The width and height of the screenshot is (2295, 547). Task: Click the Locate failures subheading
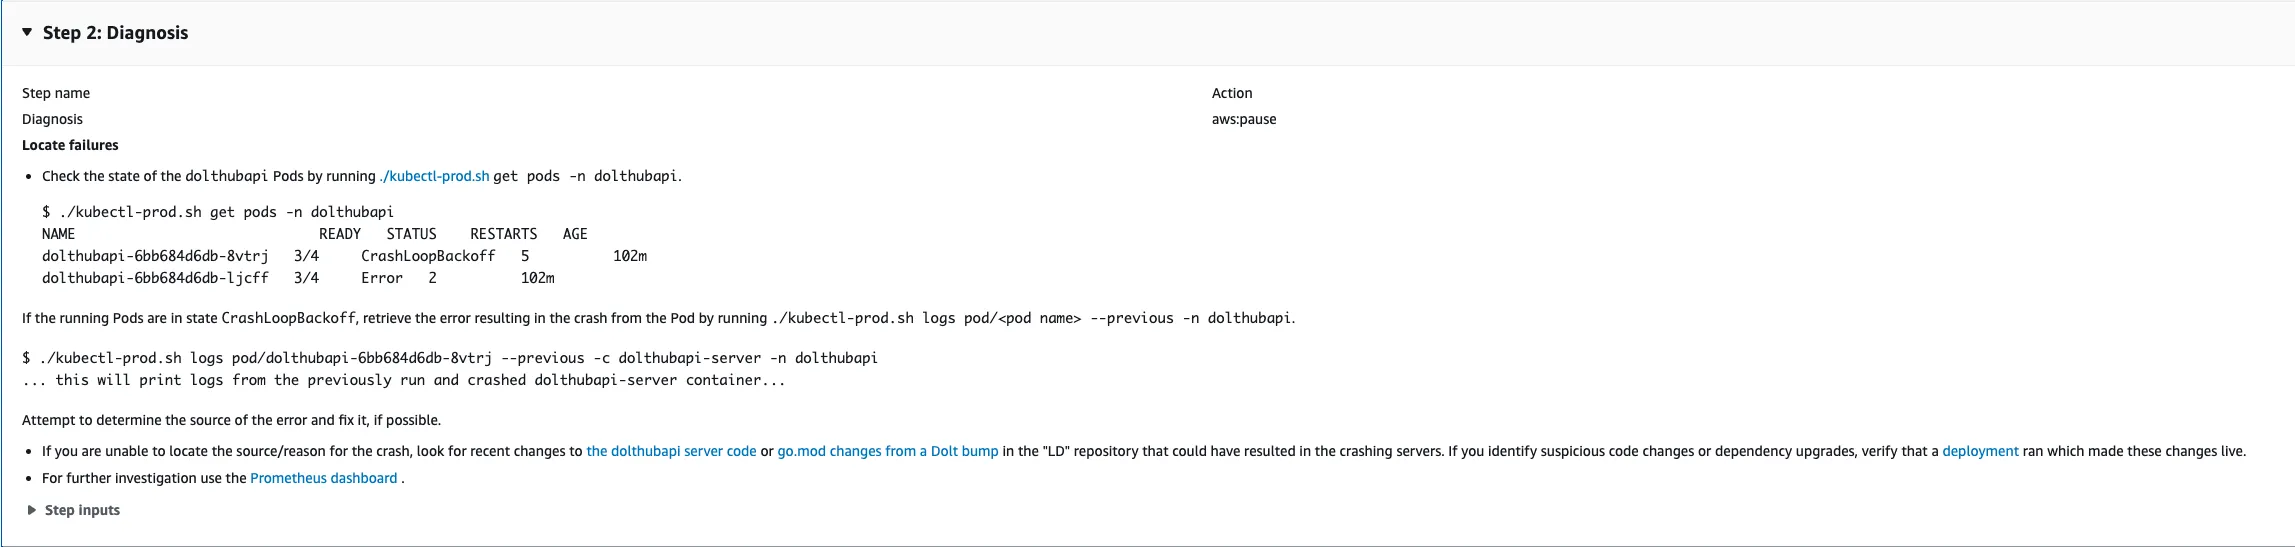click(x=70, y=145)
